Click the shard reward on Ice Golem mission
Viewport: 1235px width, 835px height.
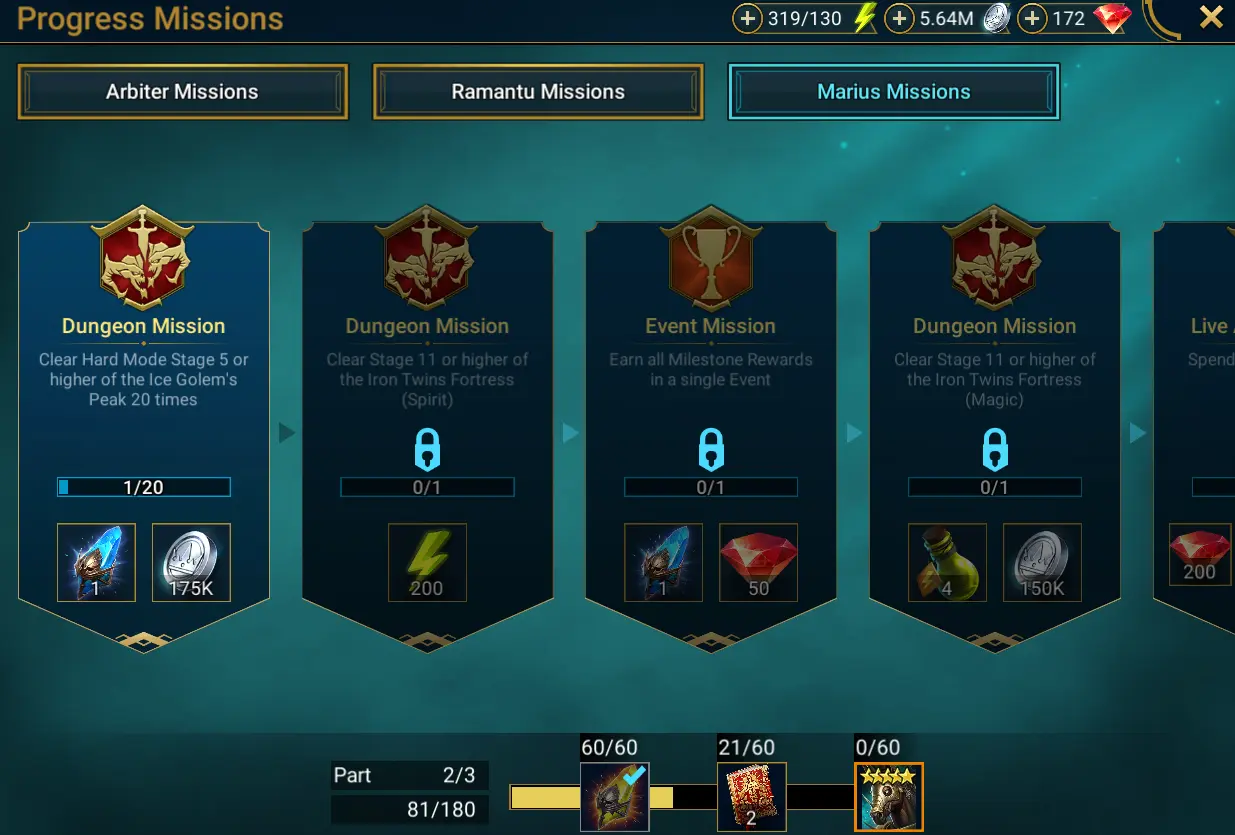96,562
